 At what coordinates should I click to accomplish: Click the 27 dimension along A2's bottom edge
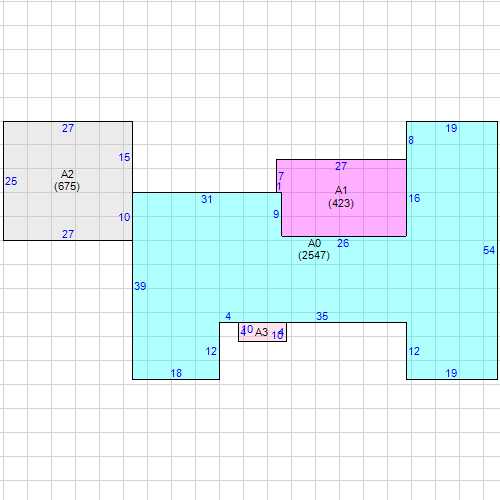pyautogui.click(x=68, y=234)
